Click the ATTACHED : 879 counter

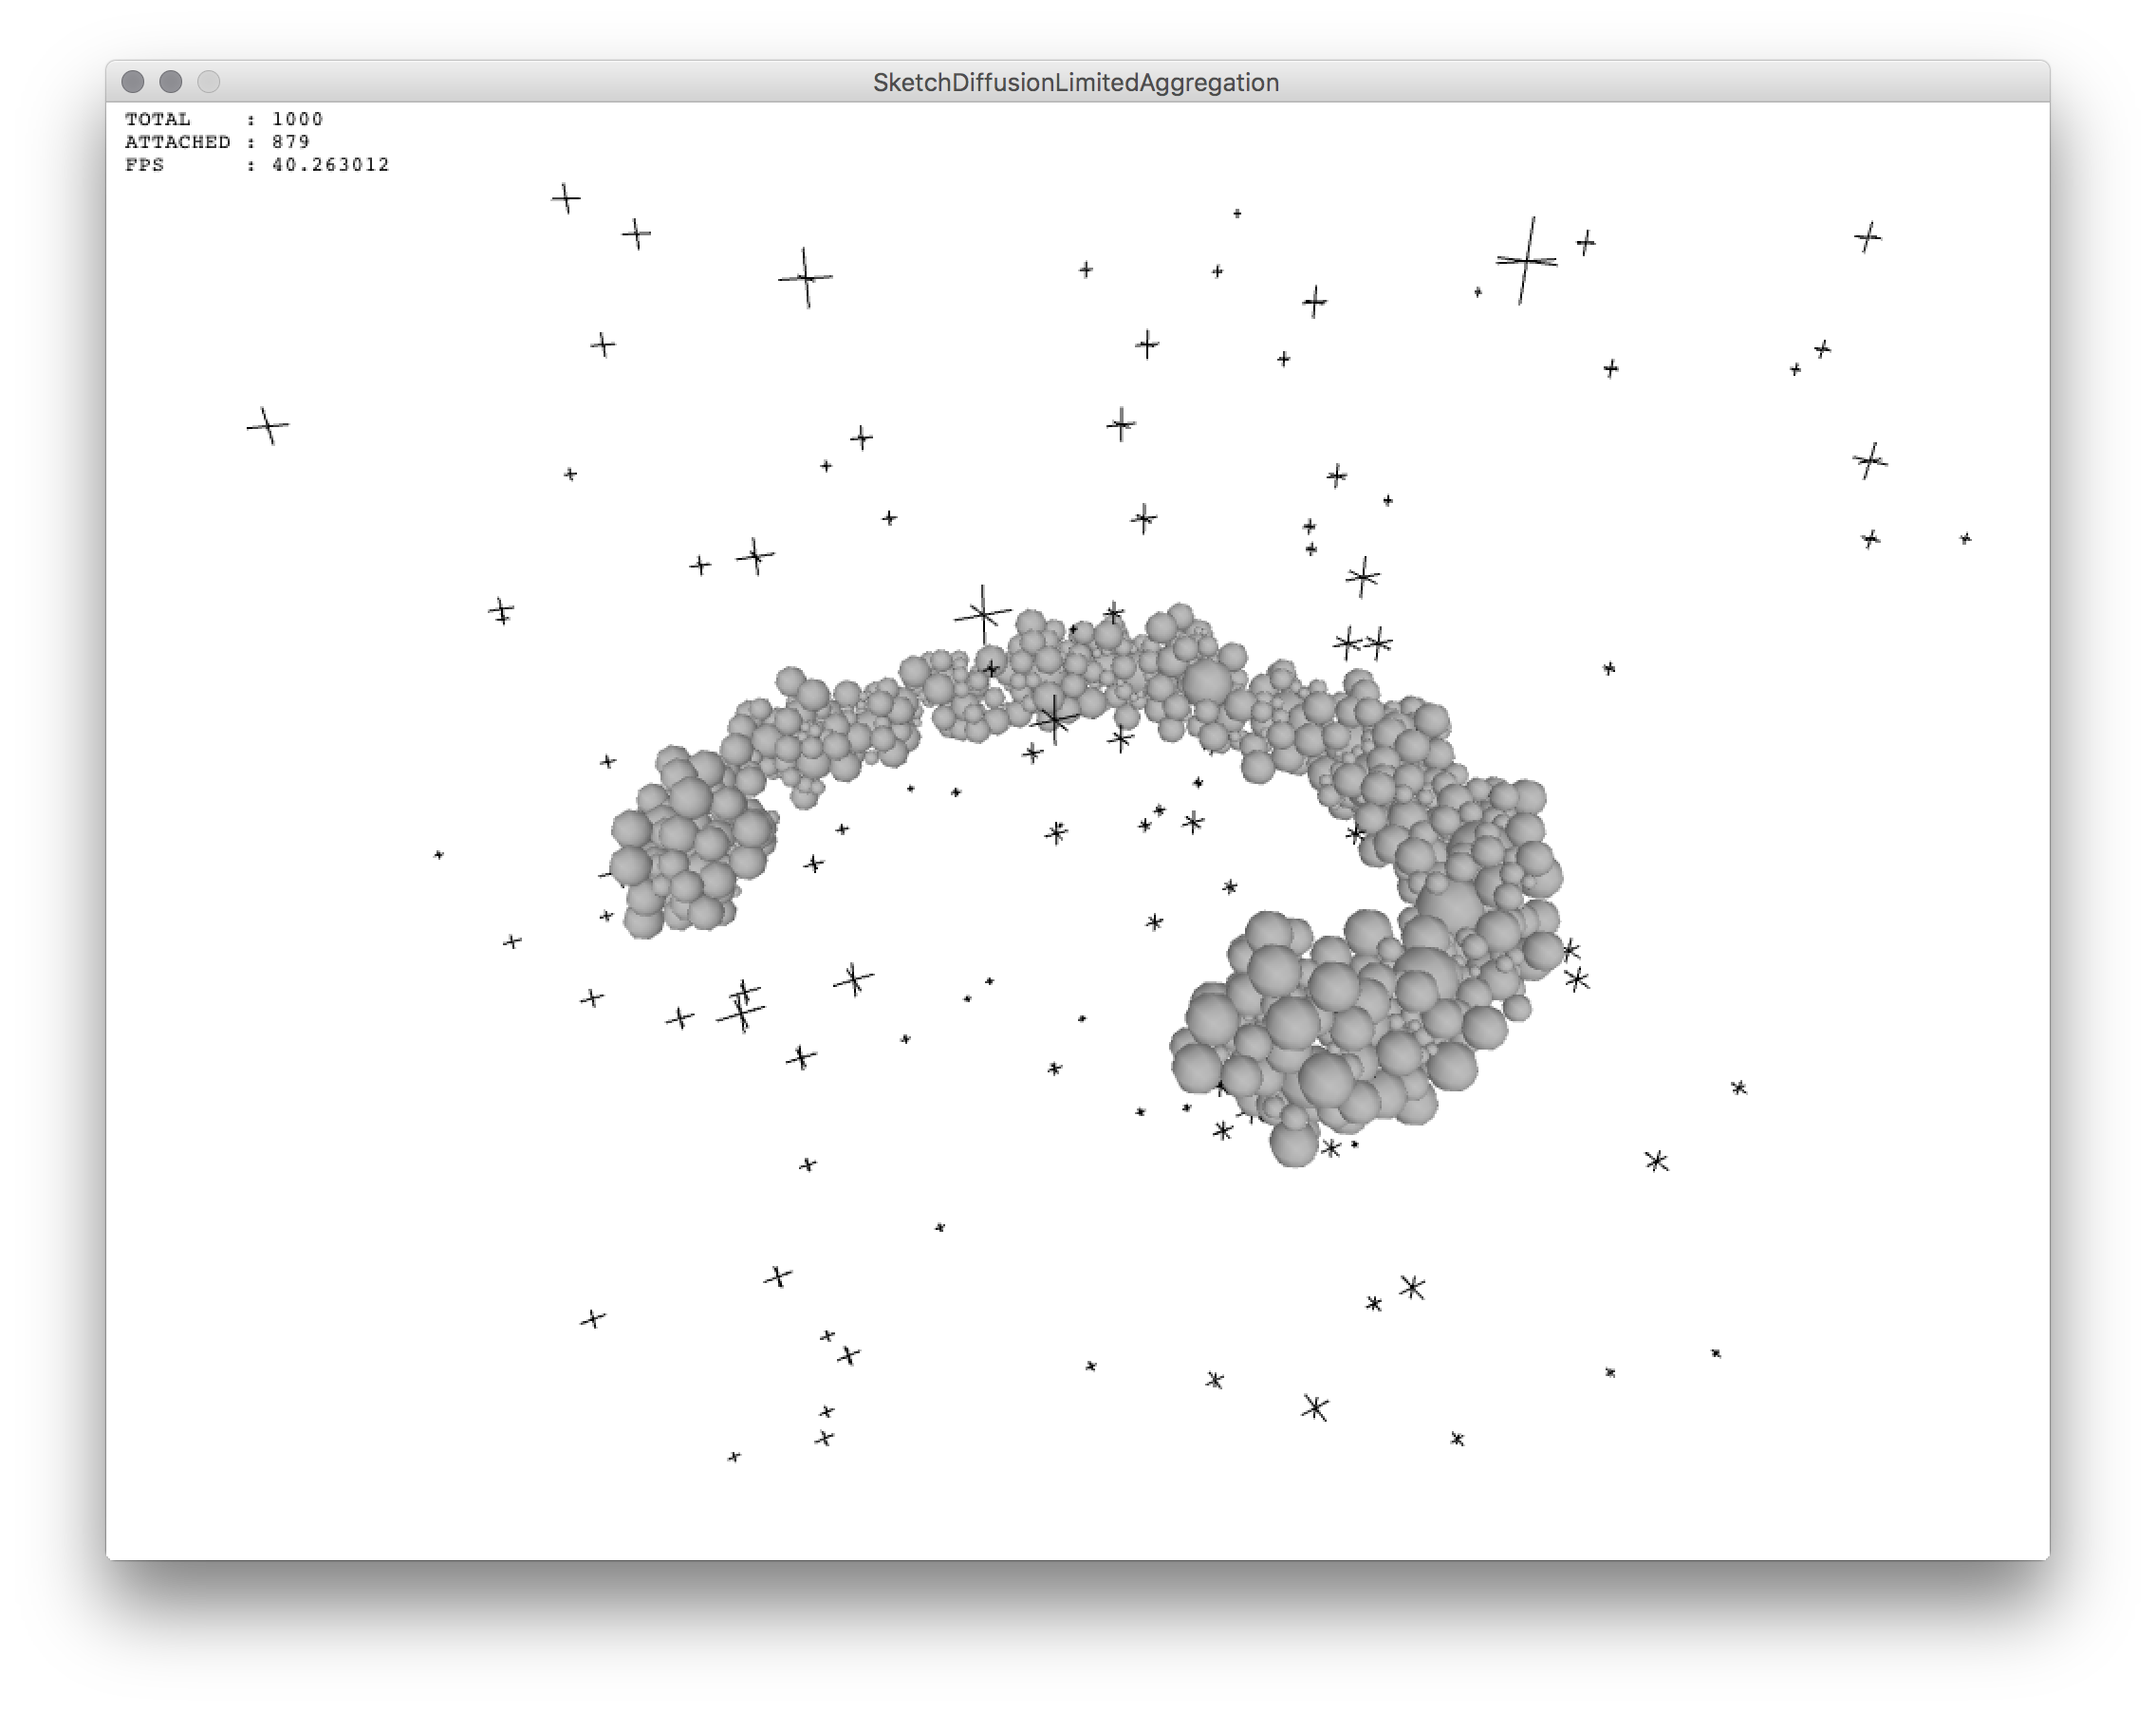(x=217, y=142)
